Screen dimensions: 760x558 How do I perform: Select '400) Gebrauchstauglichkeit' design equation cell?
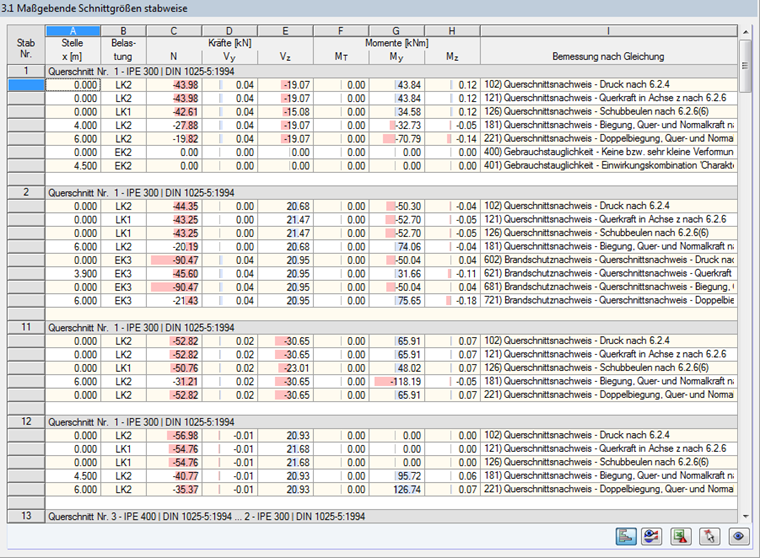pyautogui.click(x=609, y=152)
